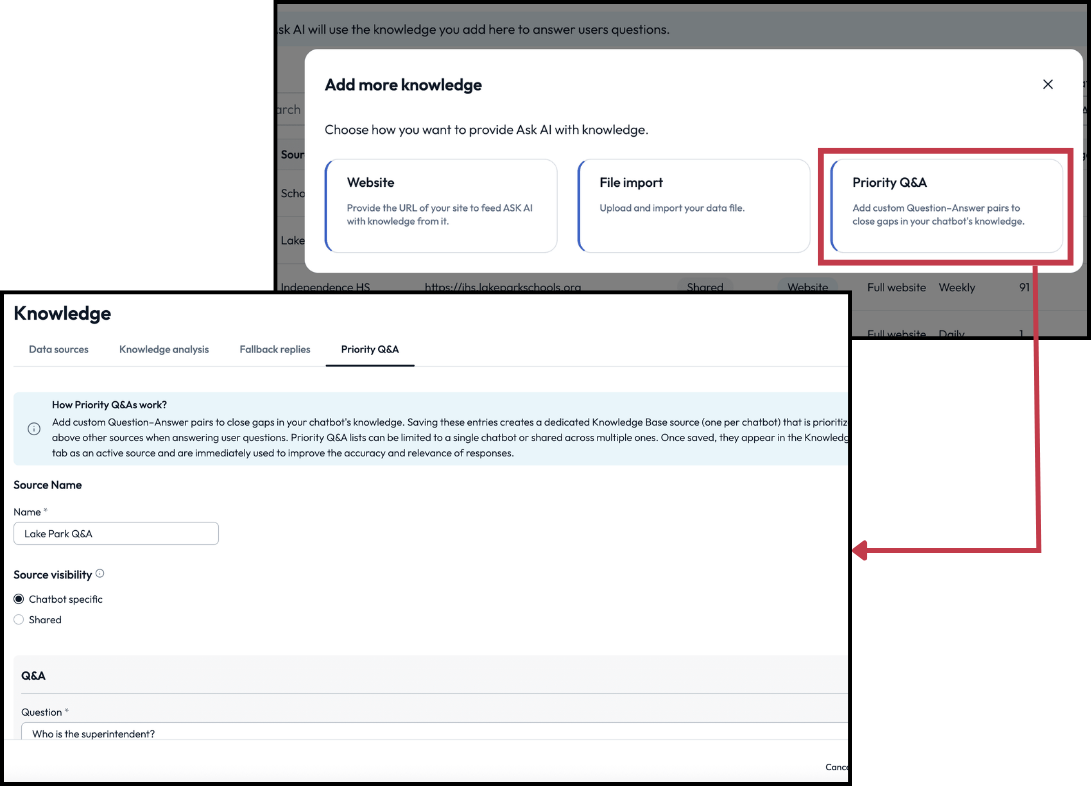Select the Priority Q&A tab
The image size is (1091, 786).
[x=369, y=349]
